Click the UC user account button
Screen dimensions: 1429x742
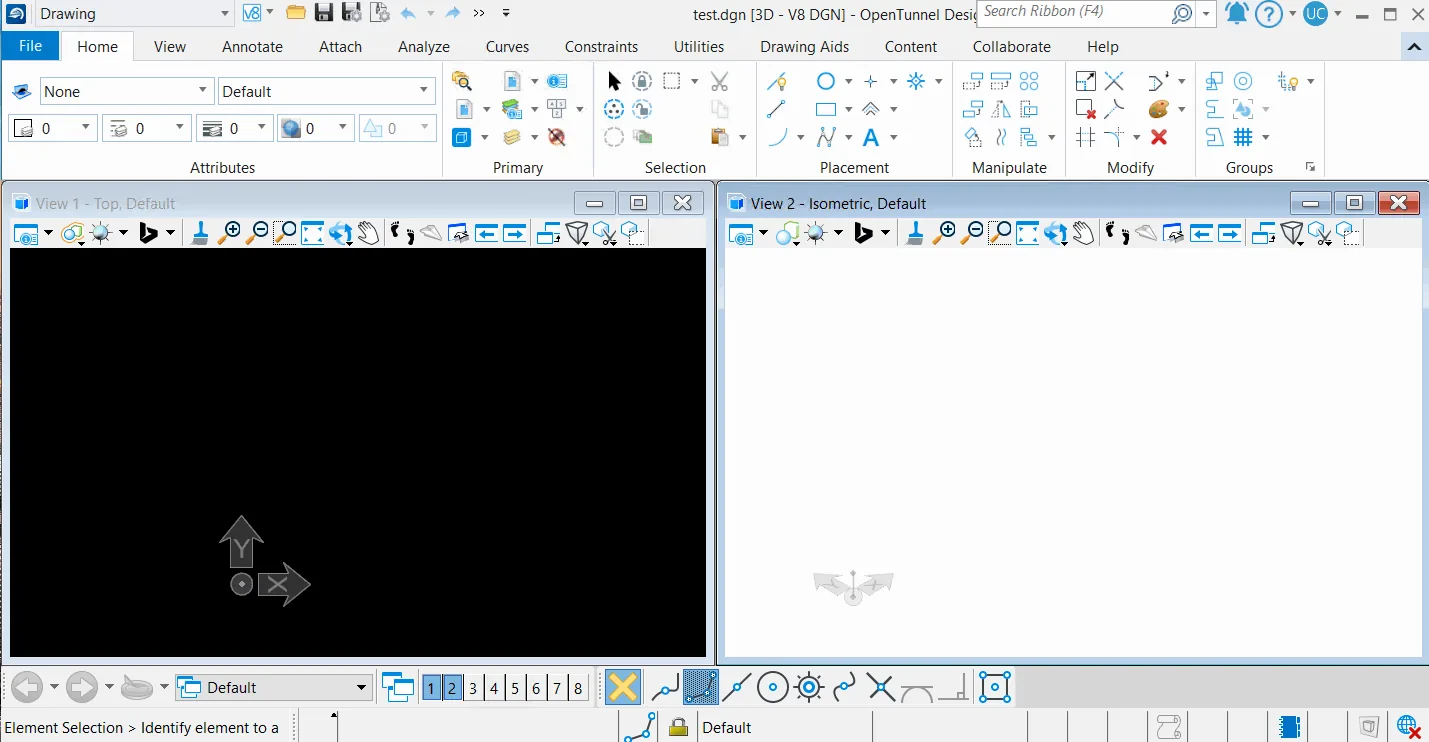1316,13
